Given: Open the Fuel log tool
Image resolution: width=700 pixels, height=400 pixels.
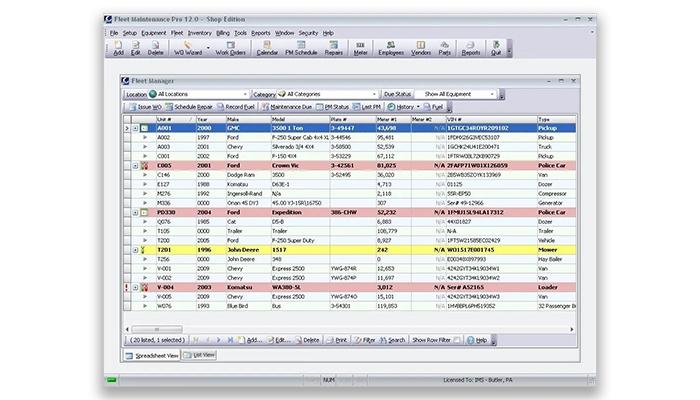Looking at the screenshot, I should 433,107.
